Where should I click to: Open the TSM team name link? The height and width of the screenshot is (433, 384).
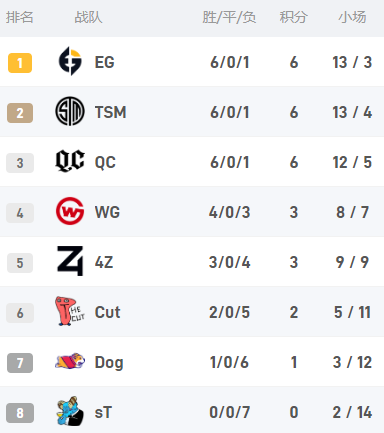pyautogui.click(x=110, y=112)
